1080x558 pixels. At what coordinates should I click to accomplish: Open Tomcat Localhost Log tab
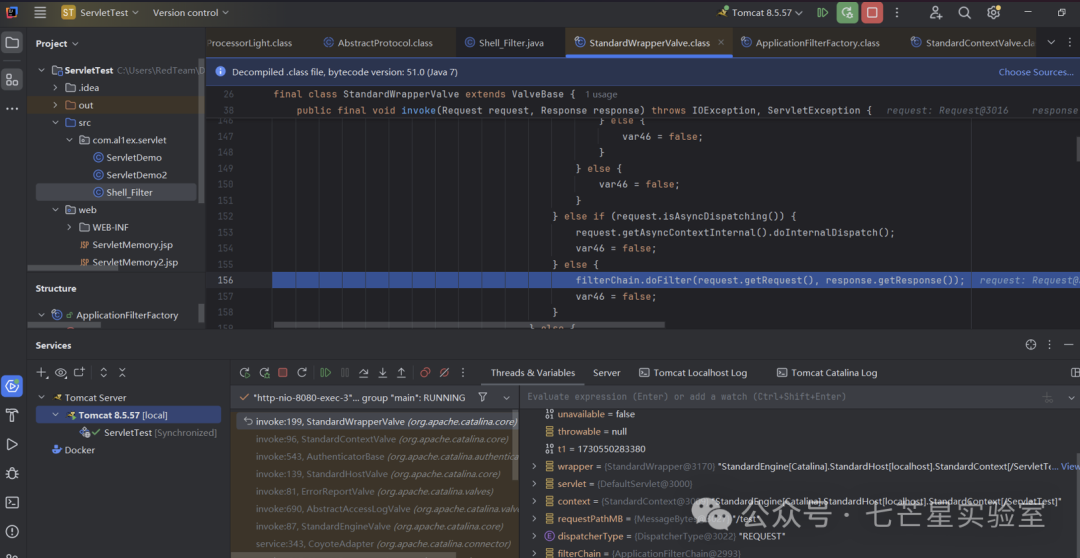tap(693, 373)
